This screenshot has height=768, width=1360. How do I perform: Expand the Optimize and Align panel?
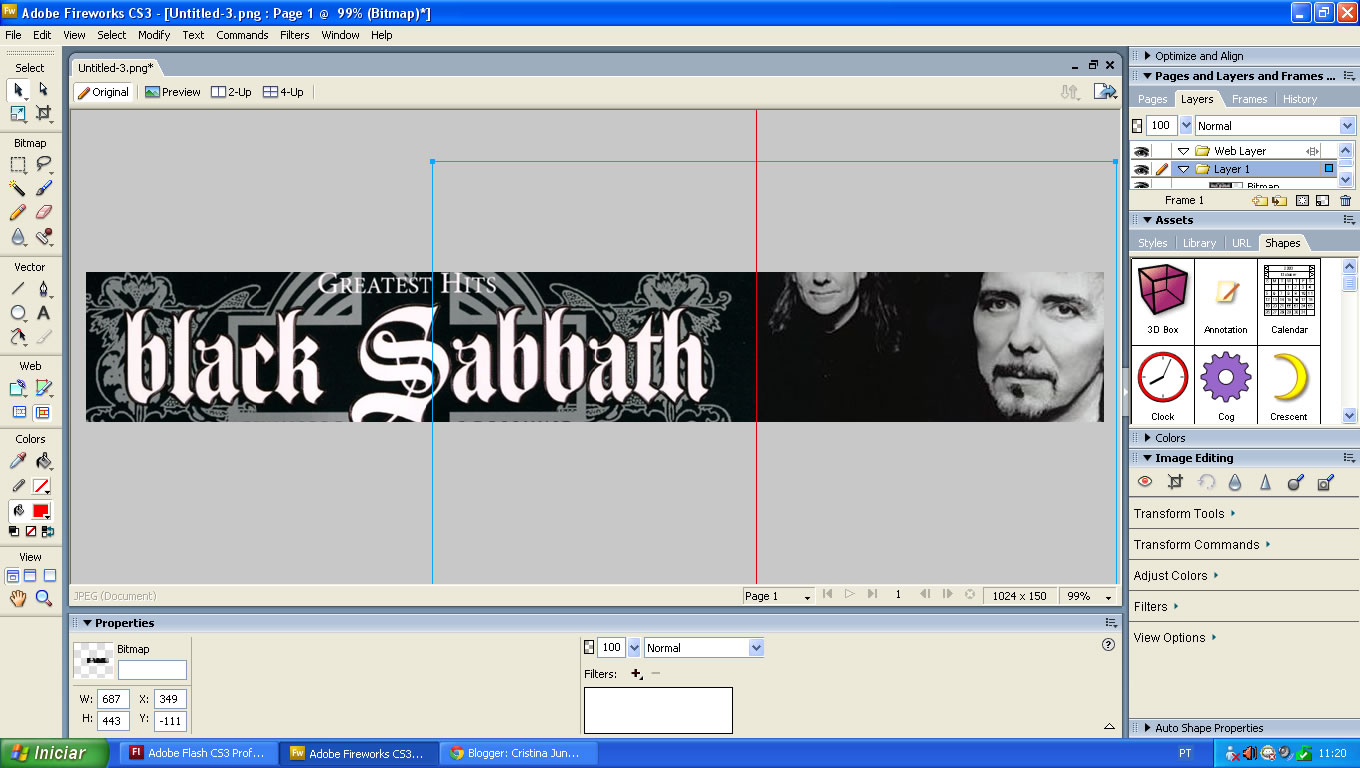1147,56
